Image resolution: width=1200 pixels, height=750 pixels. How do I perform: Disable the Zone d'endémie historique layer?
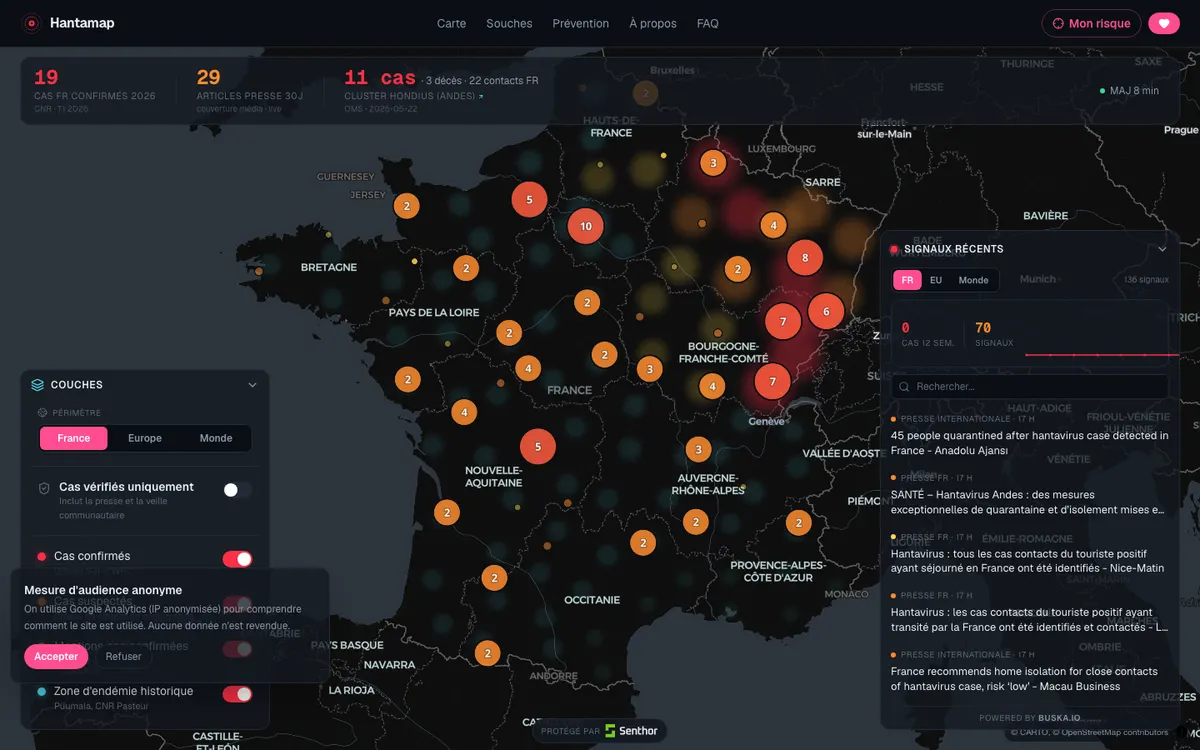pyautogui.click(x=237, y=694)
